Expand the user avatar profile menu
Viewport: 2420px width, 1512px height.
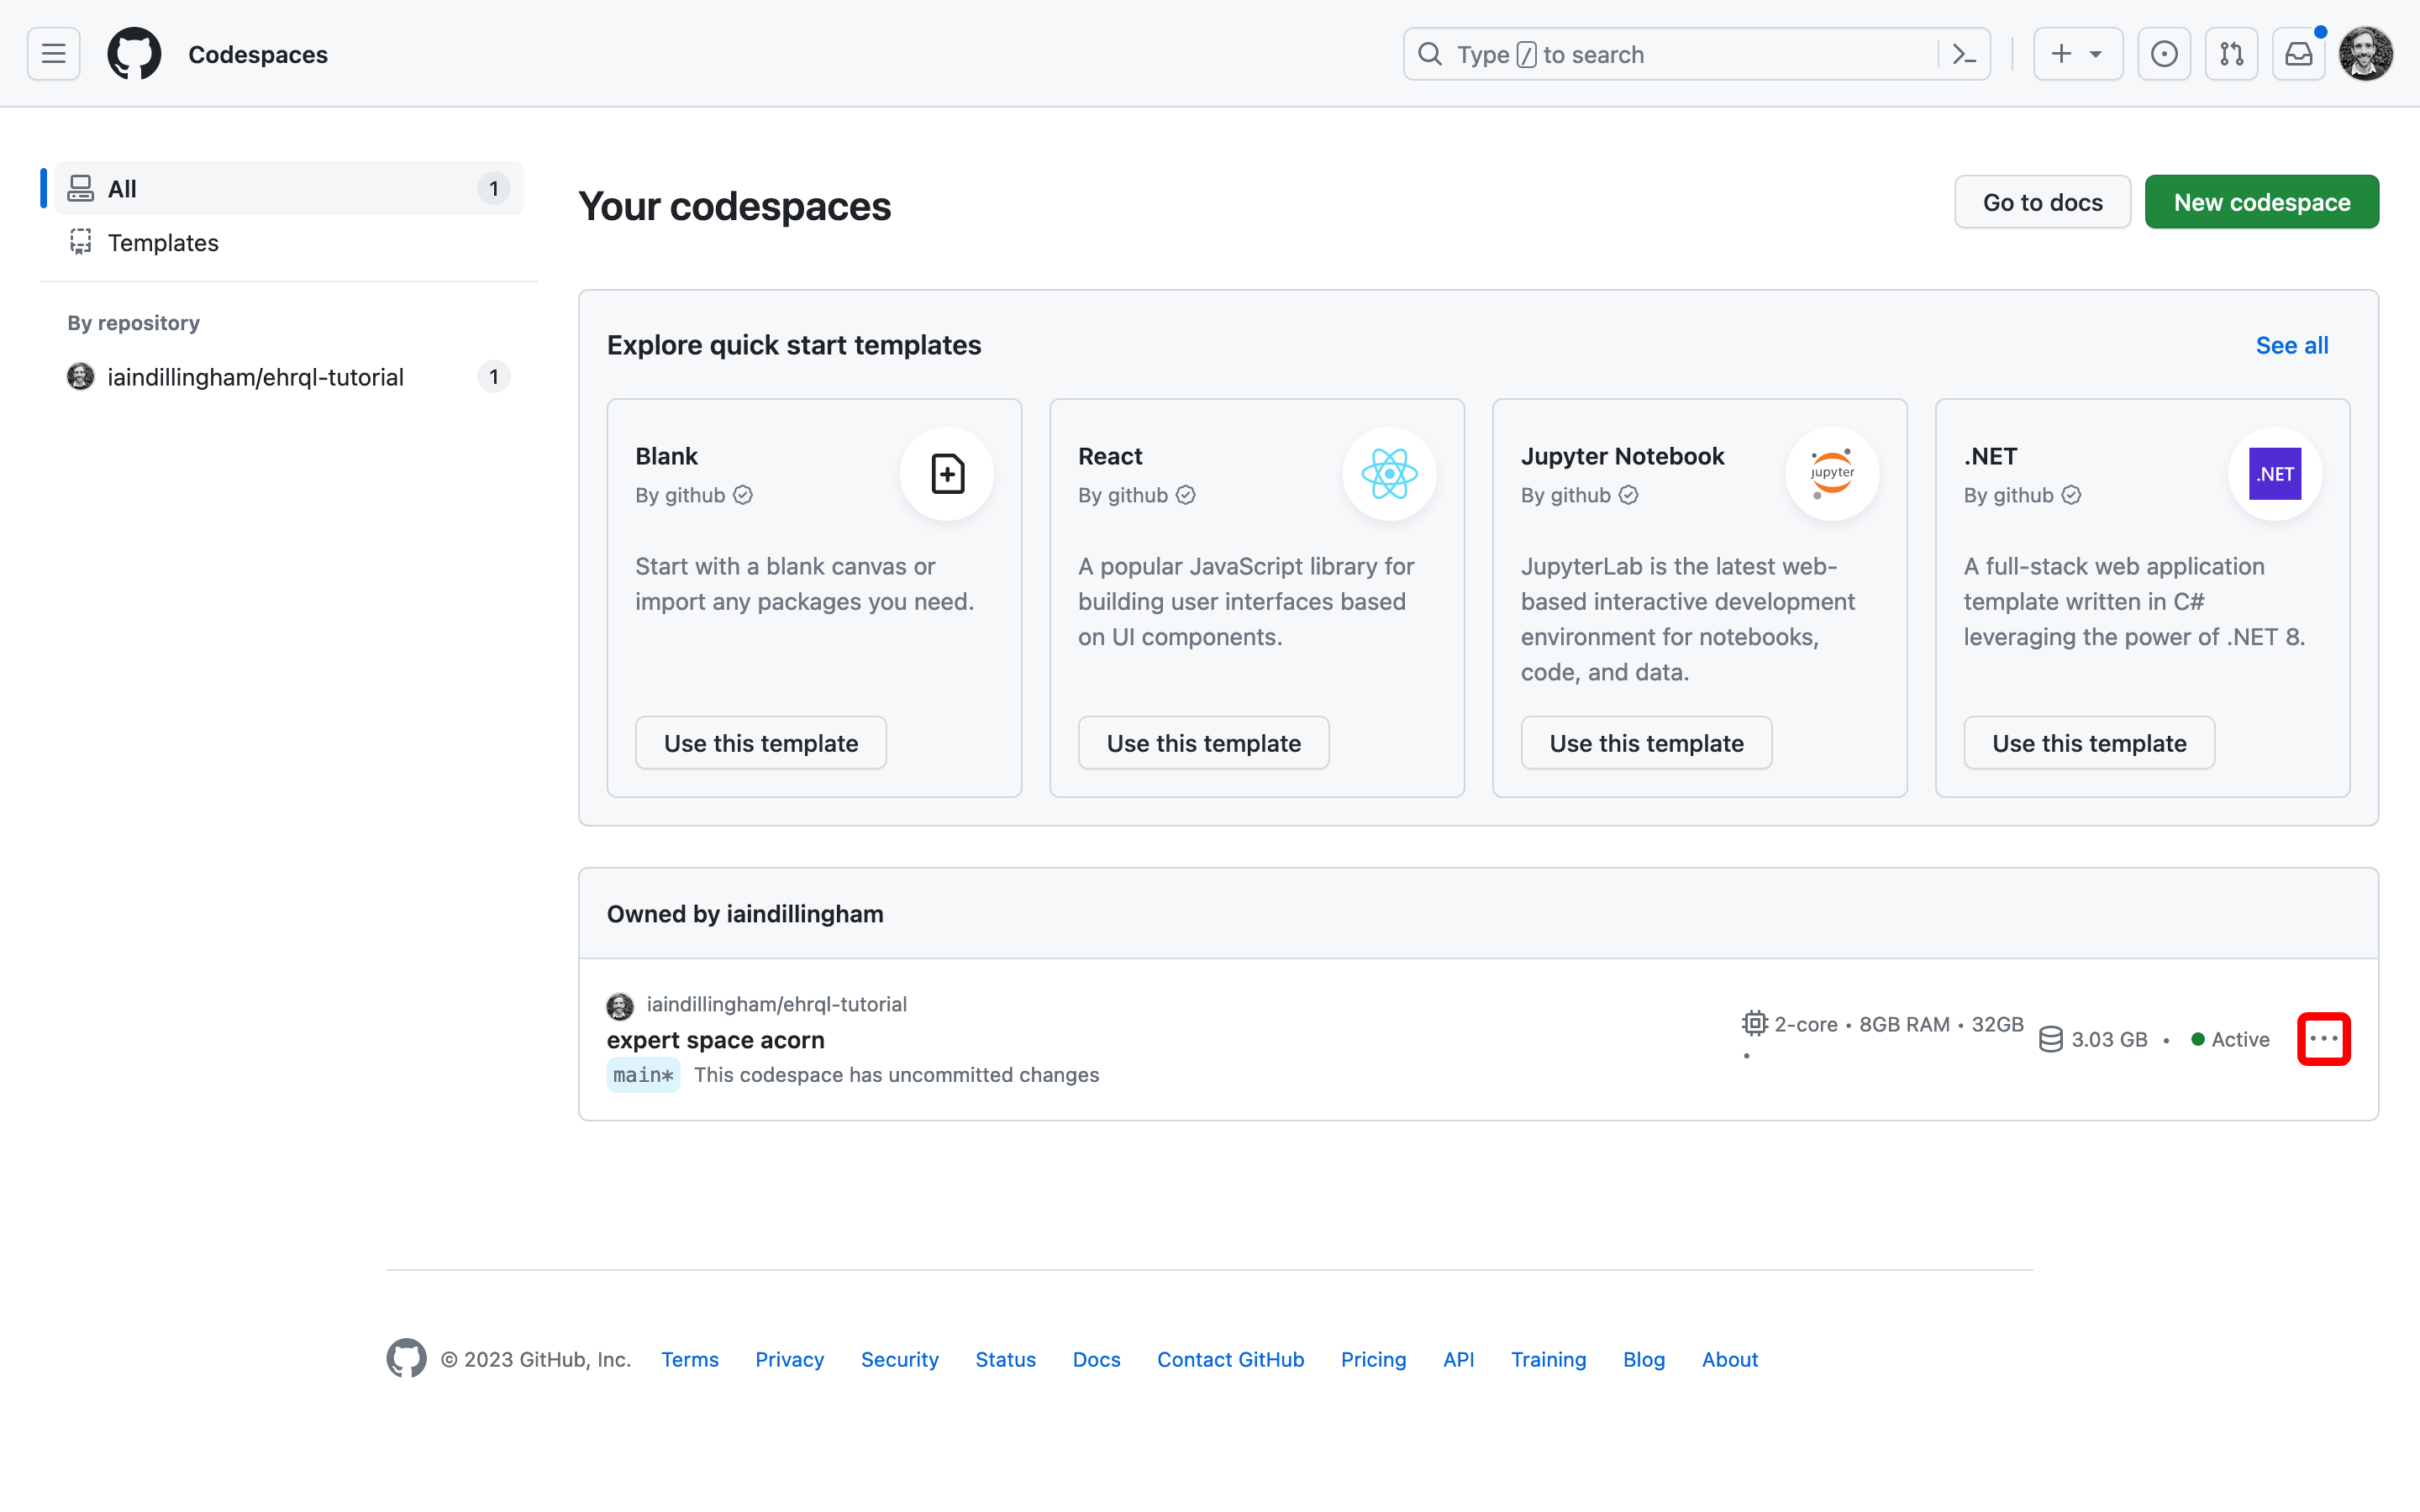(2365, 54)
